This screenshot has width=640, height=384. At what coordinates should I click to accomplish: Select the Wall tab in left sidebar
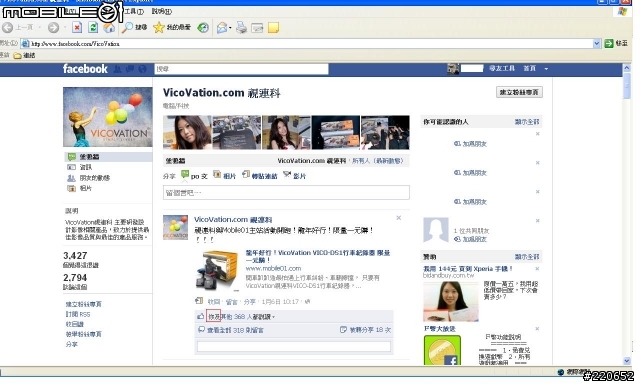[x=108, y=157]
